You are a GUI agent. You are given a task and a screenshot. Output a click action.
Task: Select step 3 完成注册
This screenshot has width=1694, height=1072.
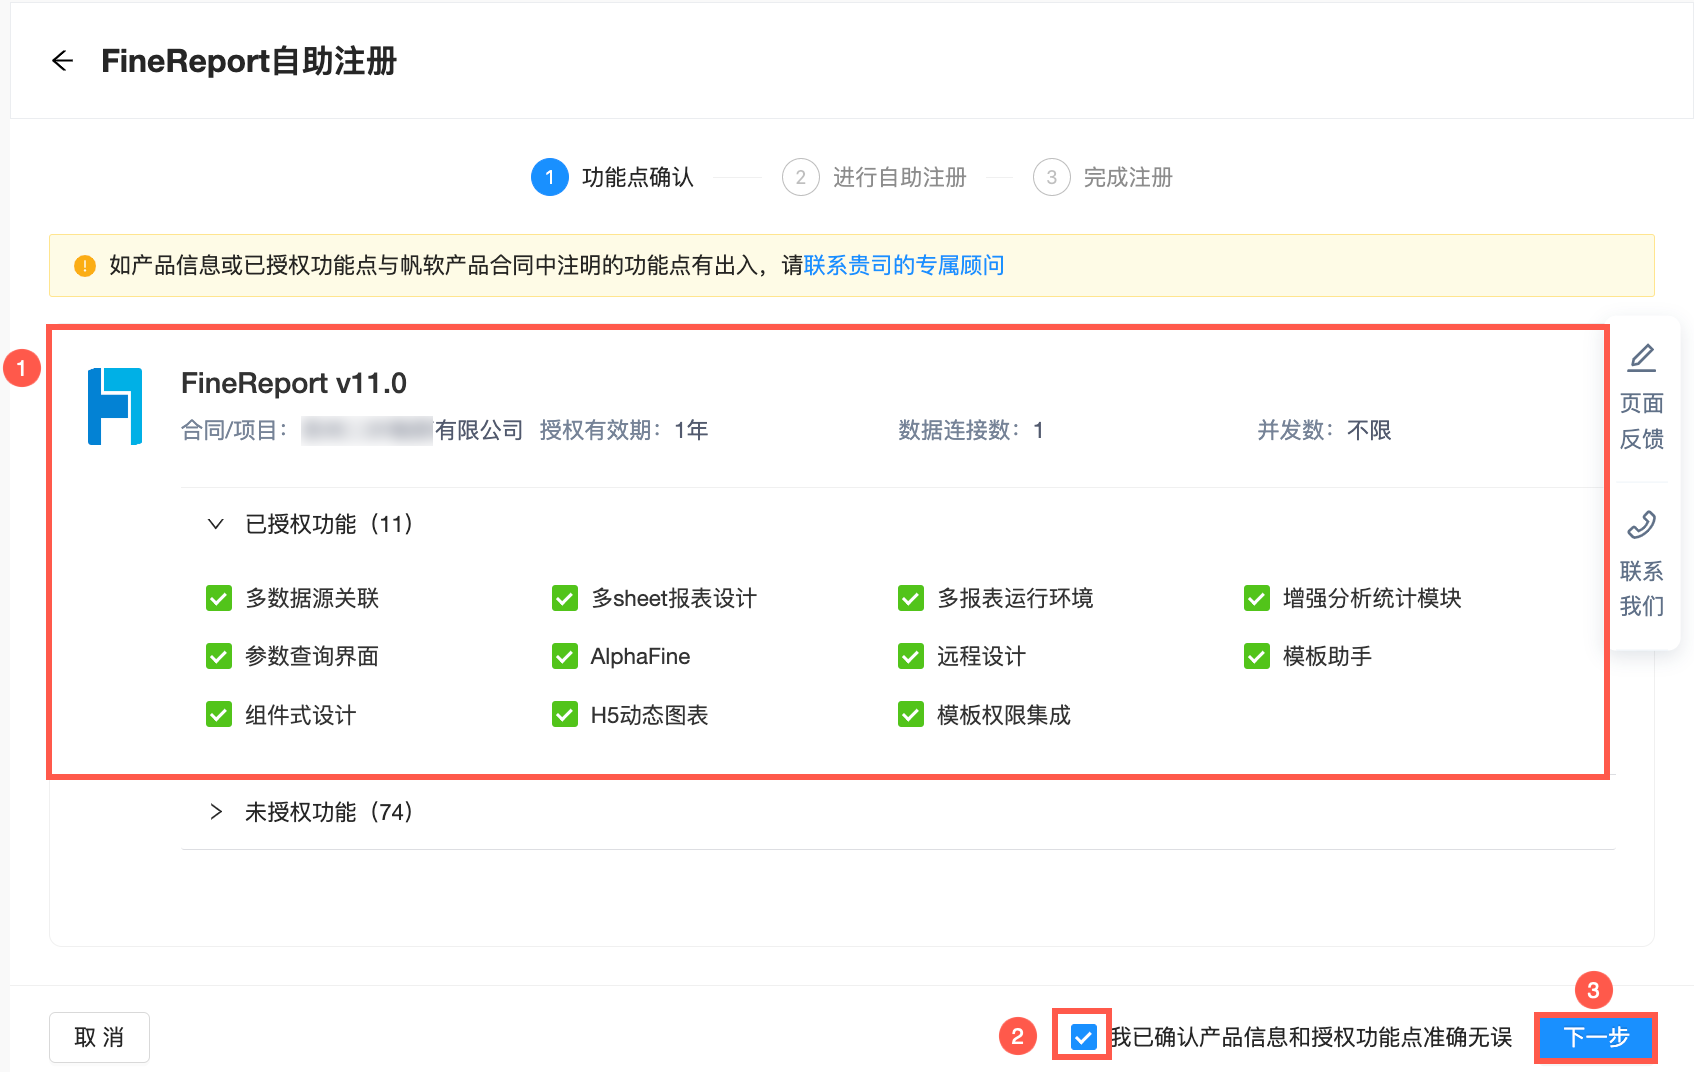(x=1103, y=177)
